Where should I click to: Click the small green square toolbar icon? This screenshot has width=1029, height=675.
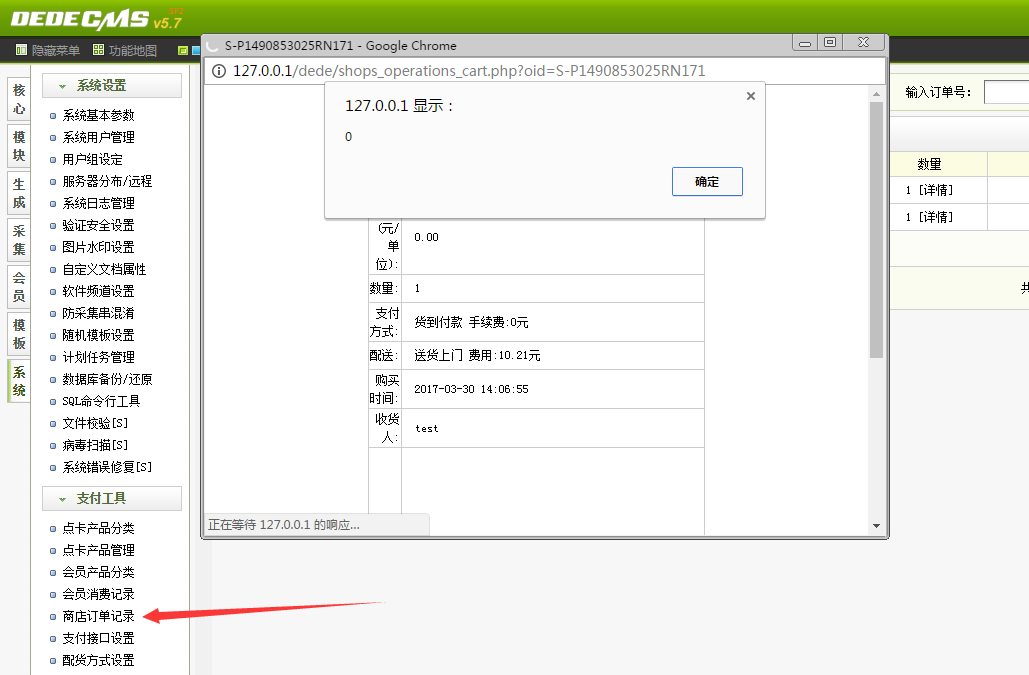182,51
